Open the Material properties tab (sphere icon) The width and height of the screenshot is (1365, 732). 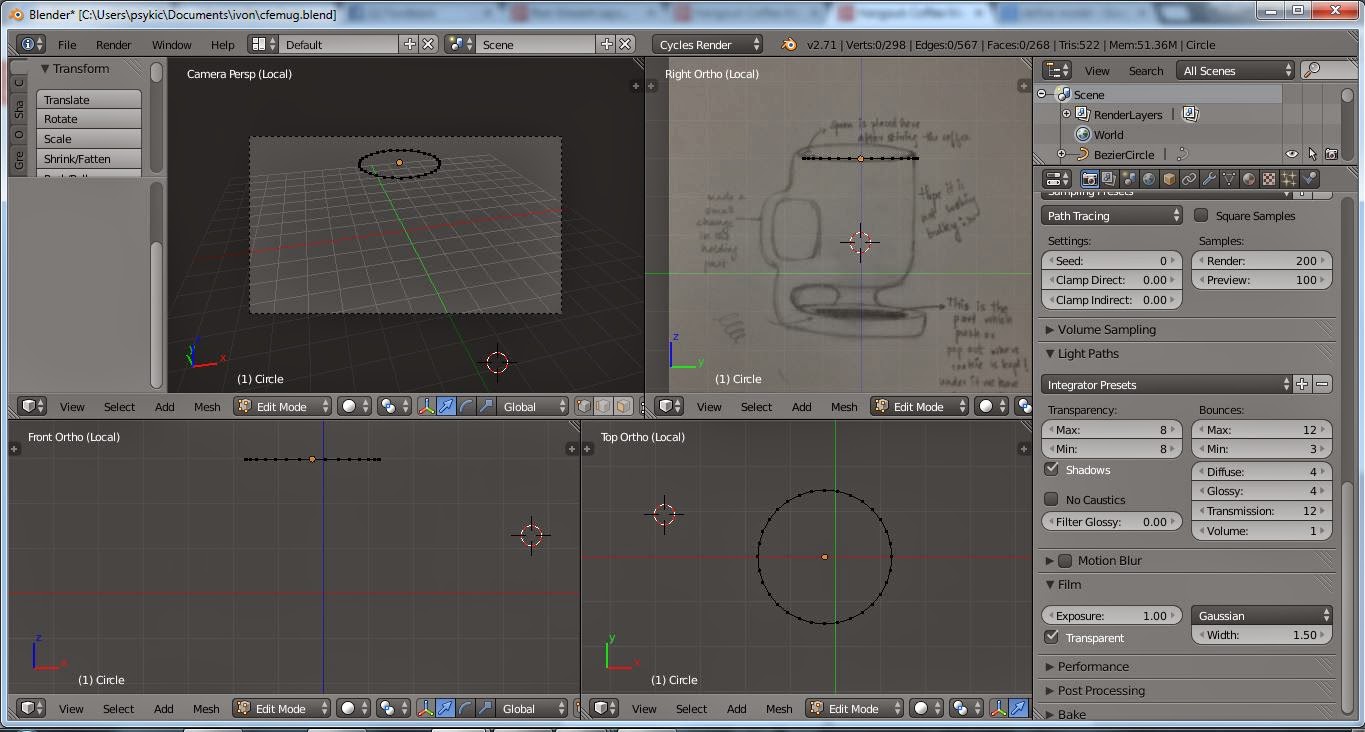point(1250,179)
